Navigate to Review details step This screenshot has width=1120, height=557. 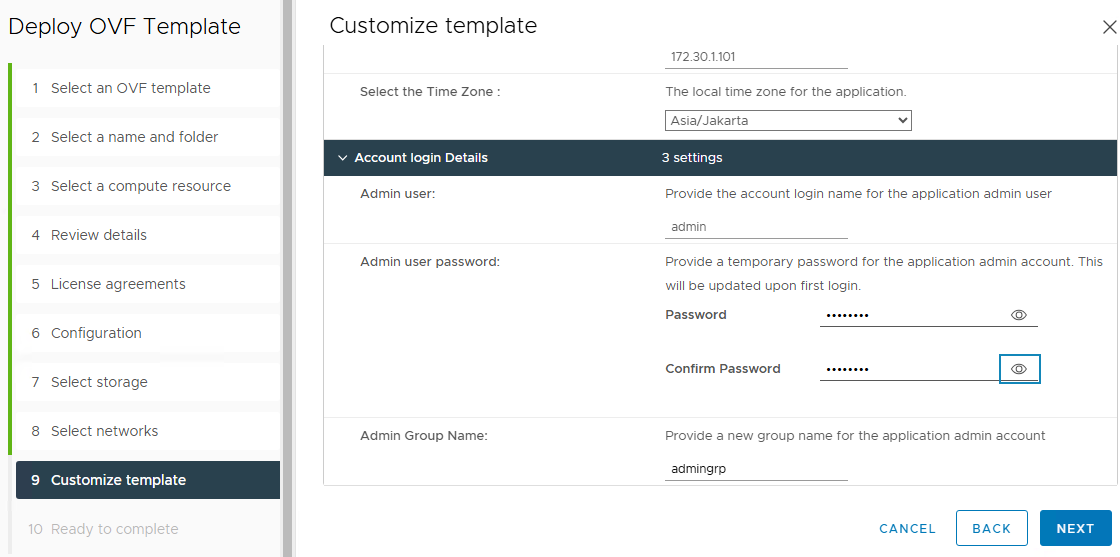tap(98, 235)
